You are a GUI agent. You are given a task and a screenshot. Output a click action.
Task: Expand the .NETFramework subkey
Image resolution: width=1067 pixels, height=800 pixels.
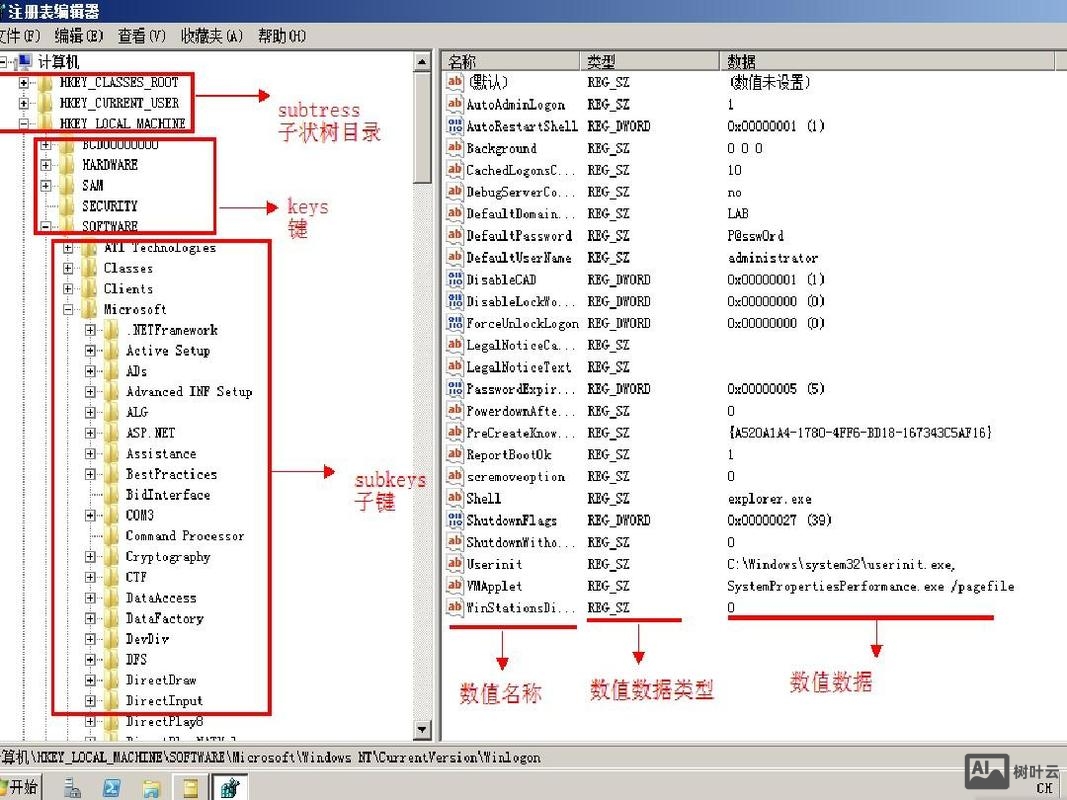(x=89, y=330)
